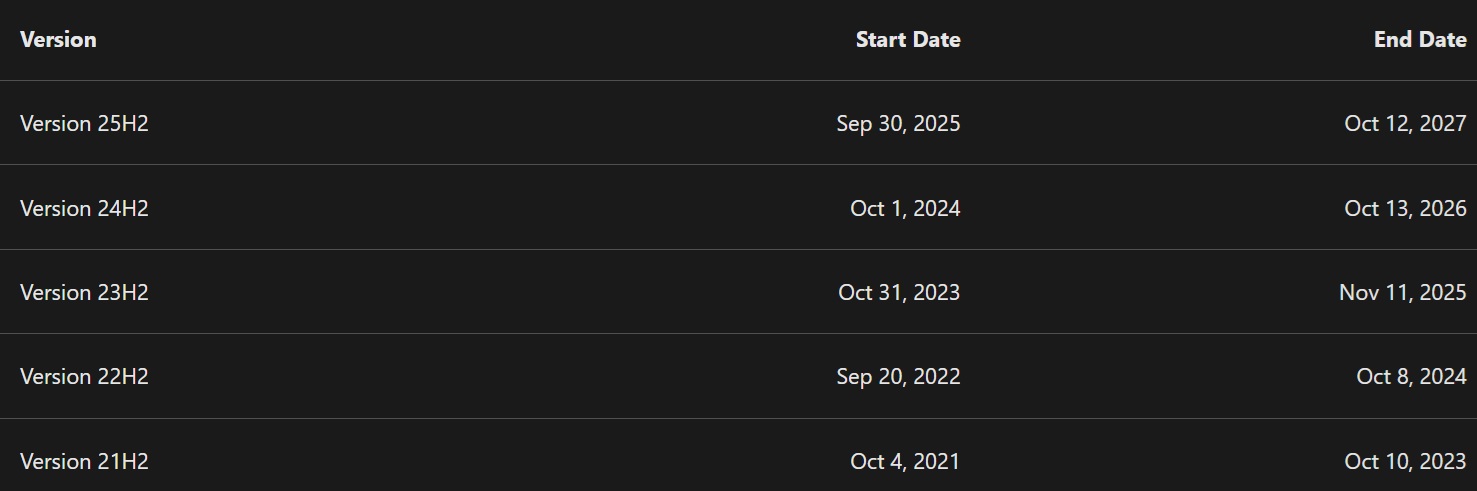Click end date Oct 10, 2023
The width and height of the screenshot is (1477, 491).
(1405, 461)
